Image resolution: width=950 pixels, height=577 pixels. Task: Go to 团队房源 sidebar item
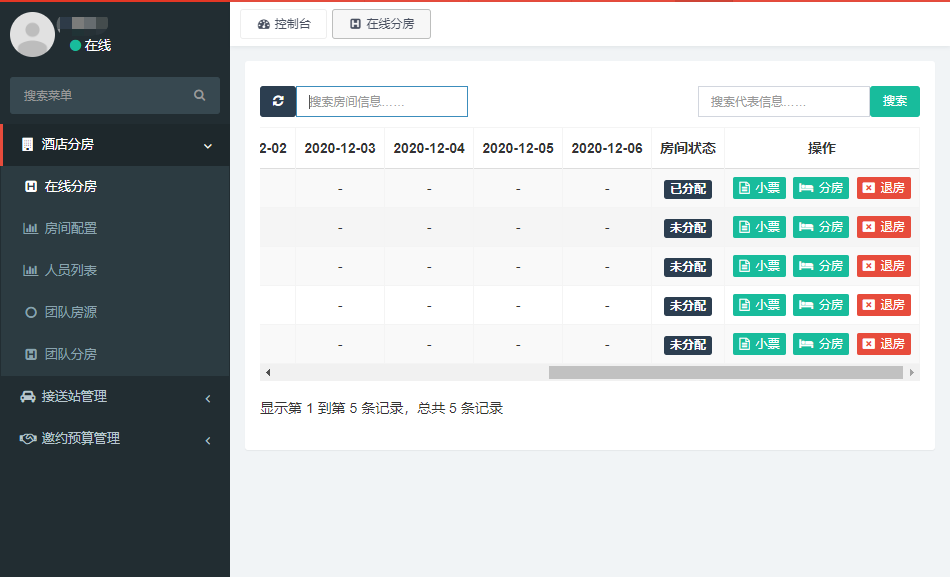click(x=70, y=313)
